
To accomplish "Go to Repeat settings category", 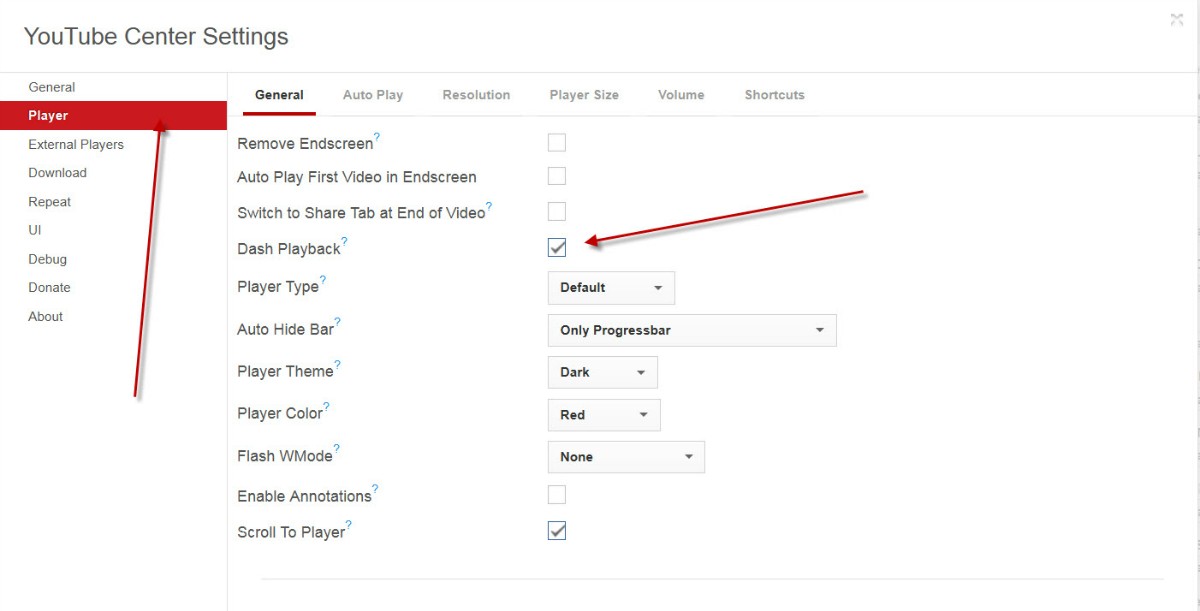I will (x=113, y=202).
